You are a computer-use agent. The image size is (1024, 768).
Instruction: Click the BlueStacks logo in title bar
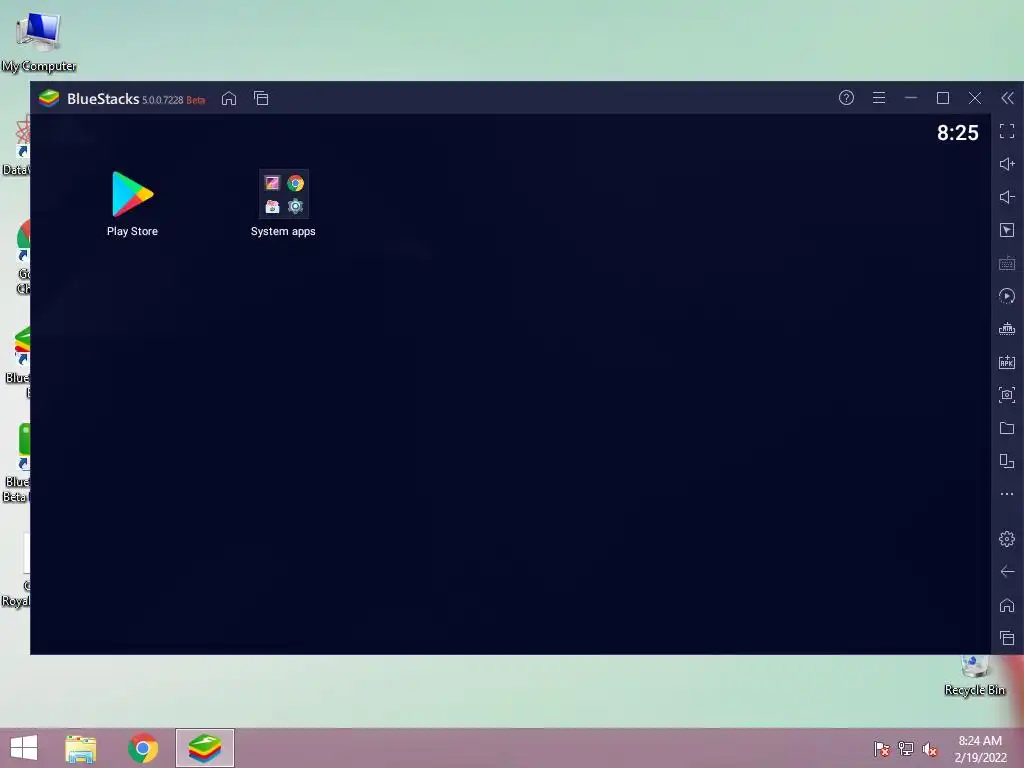(x=49, y=99)
